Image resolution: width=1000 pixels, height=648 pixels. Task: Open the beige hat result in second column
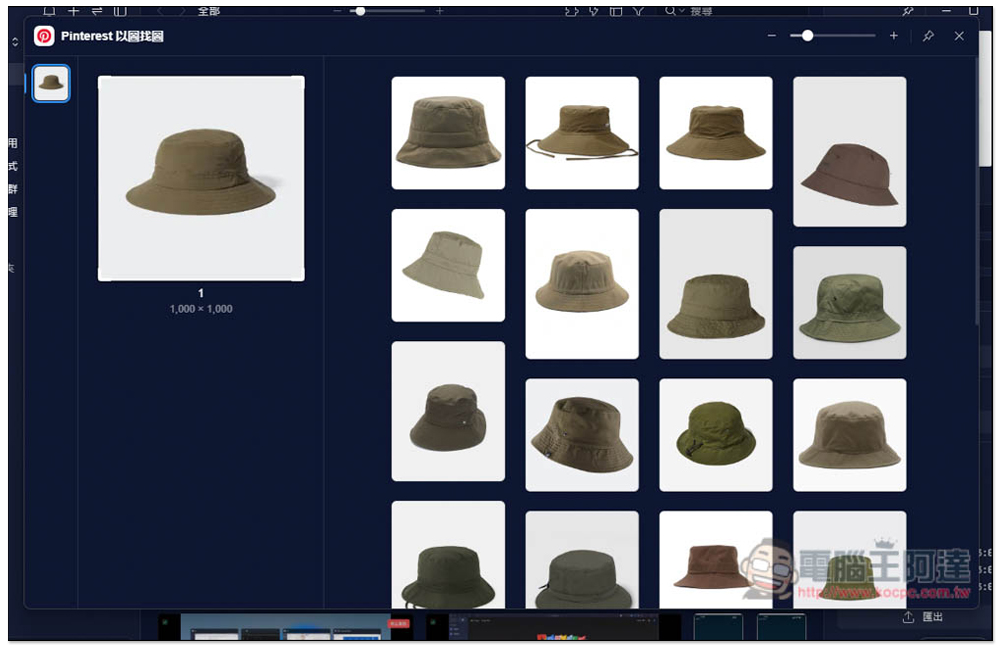point(582,283)
